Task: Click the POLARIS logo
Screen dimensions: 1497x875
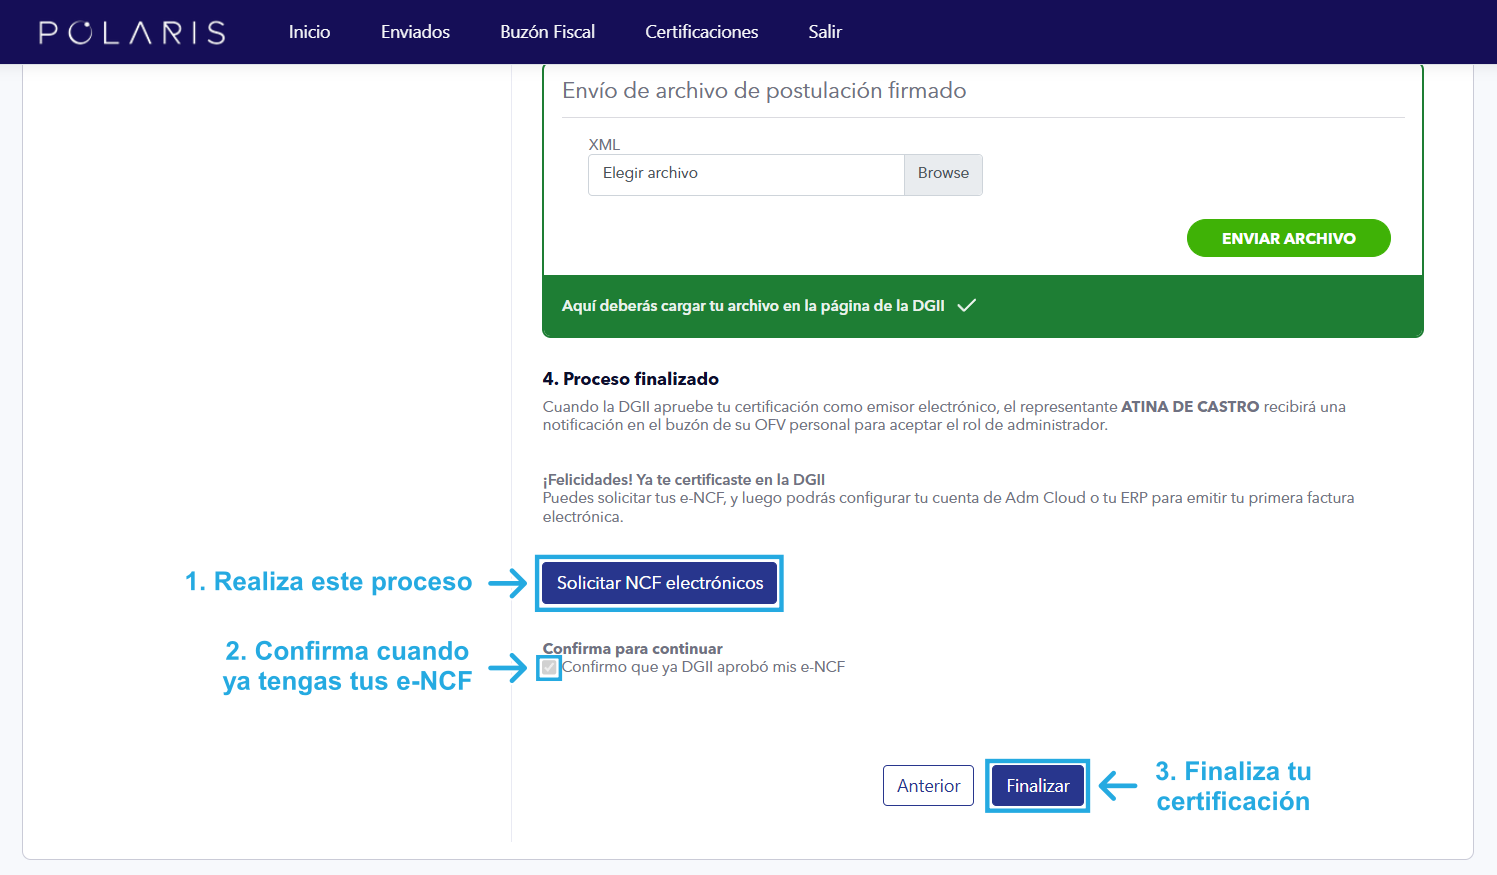Action: tap(132, 32)
